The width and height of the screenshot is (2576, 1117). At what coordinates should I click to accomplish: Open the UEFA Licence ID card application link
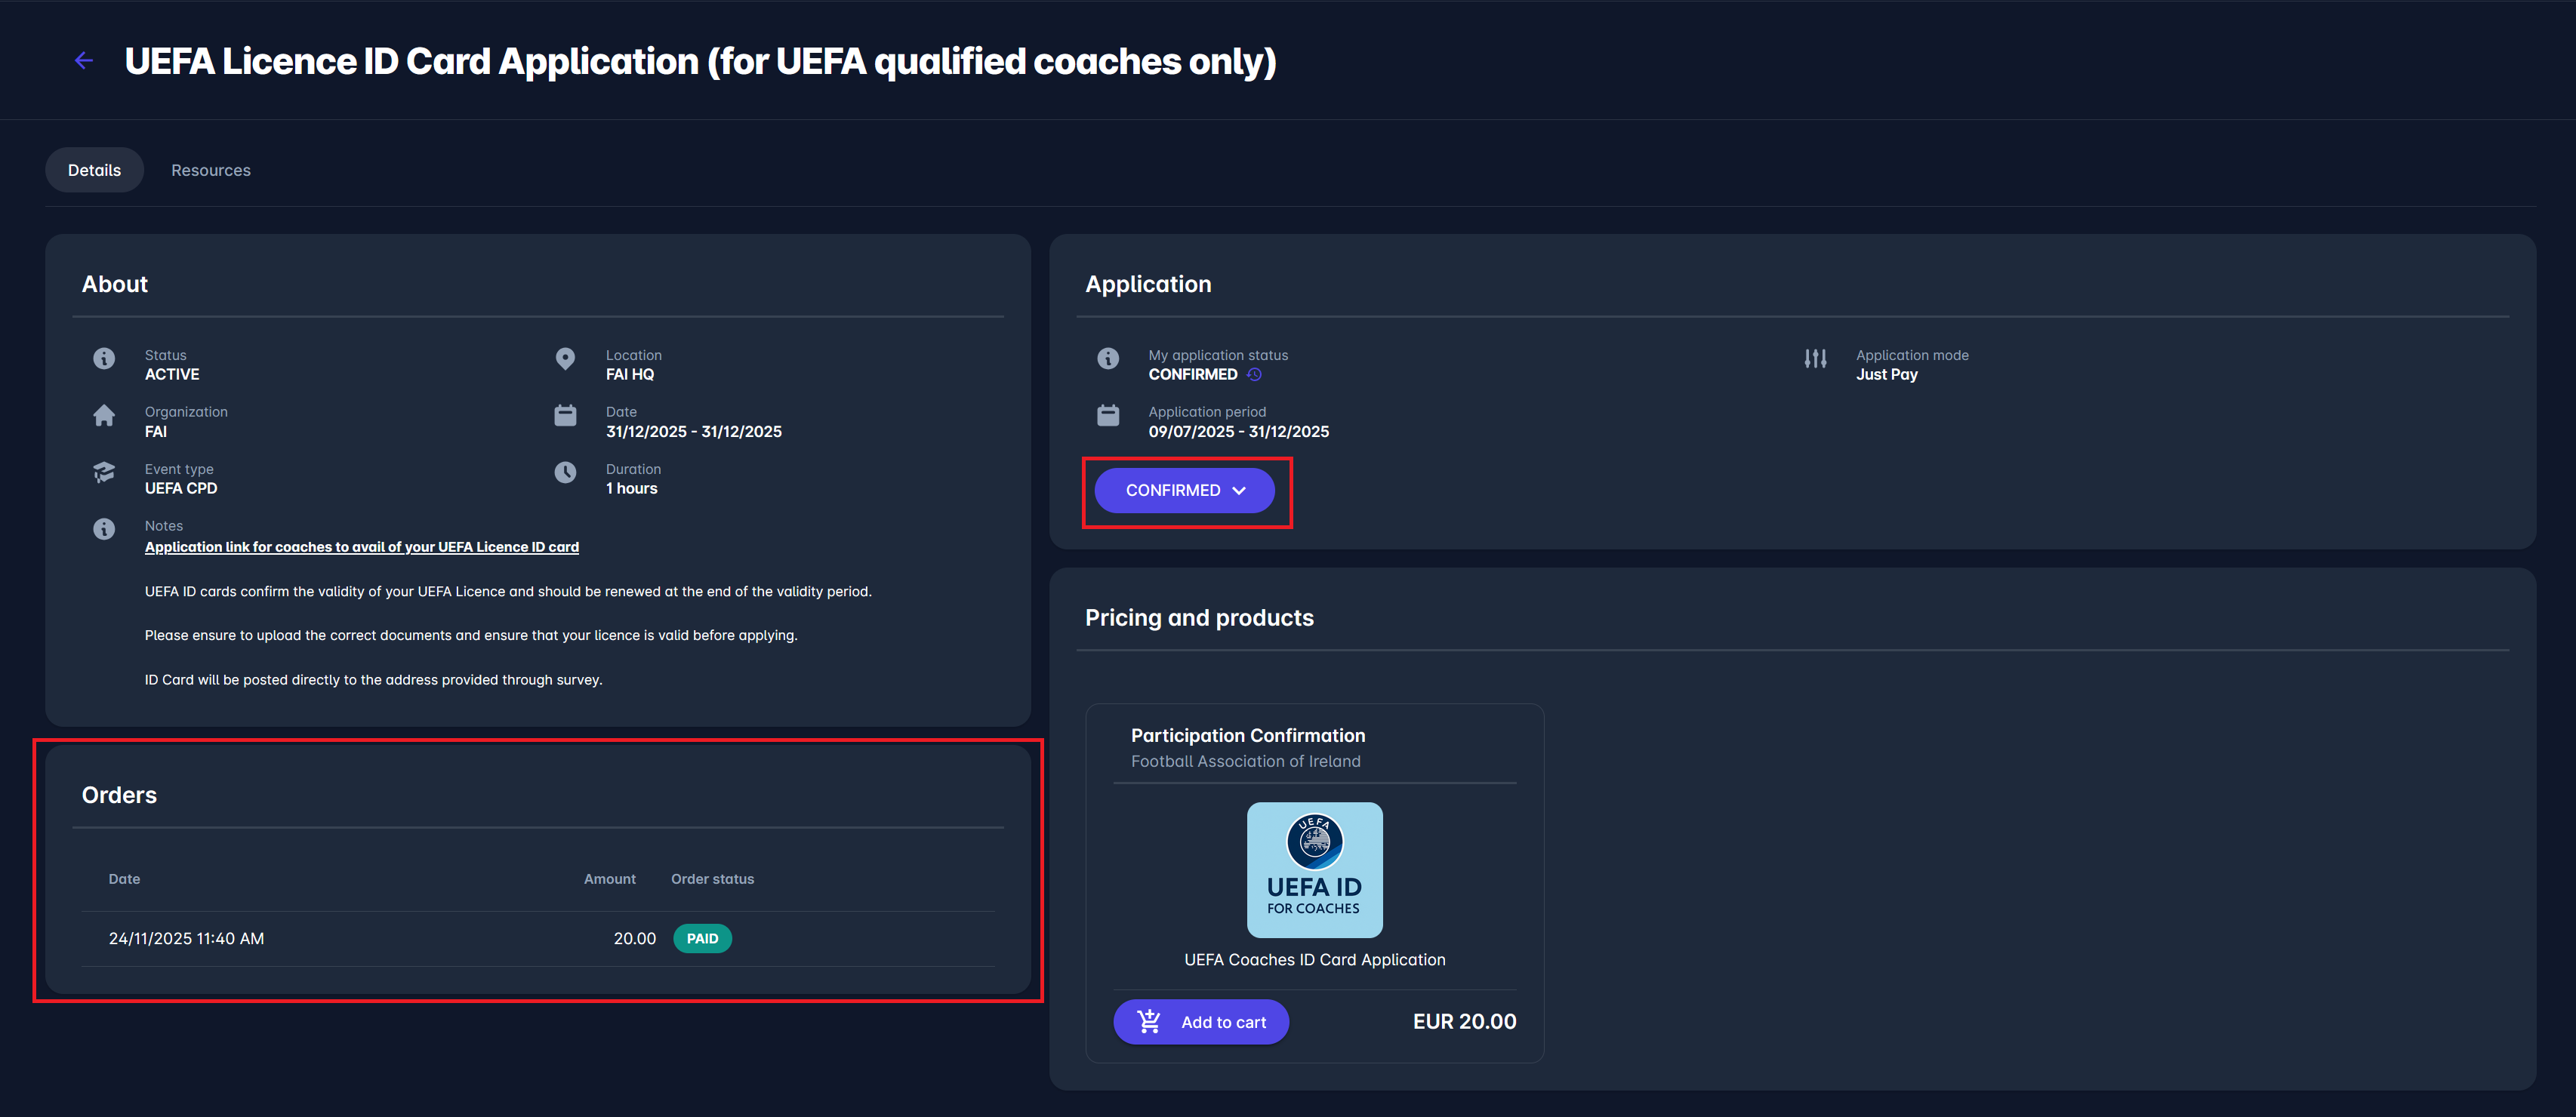[362, 547]
